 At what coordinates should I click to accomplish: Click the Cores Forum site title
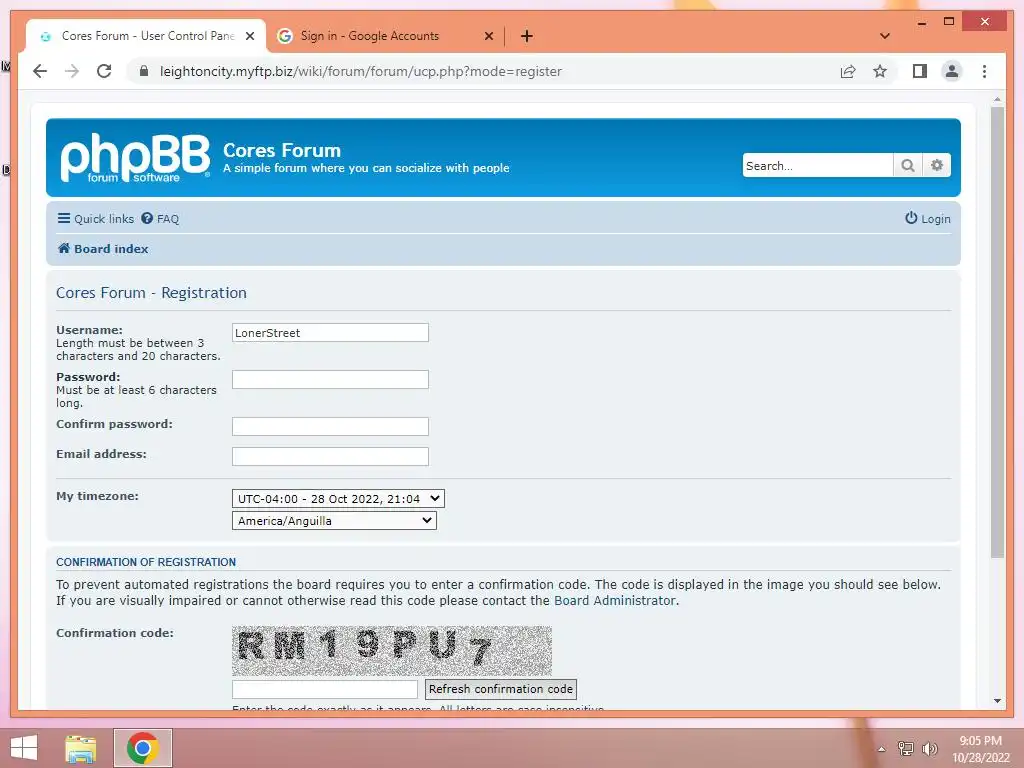(282, 150)
